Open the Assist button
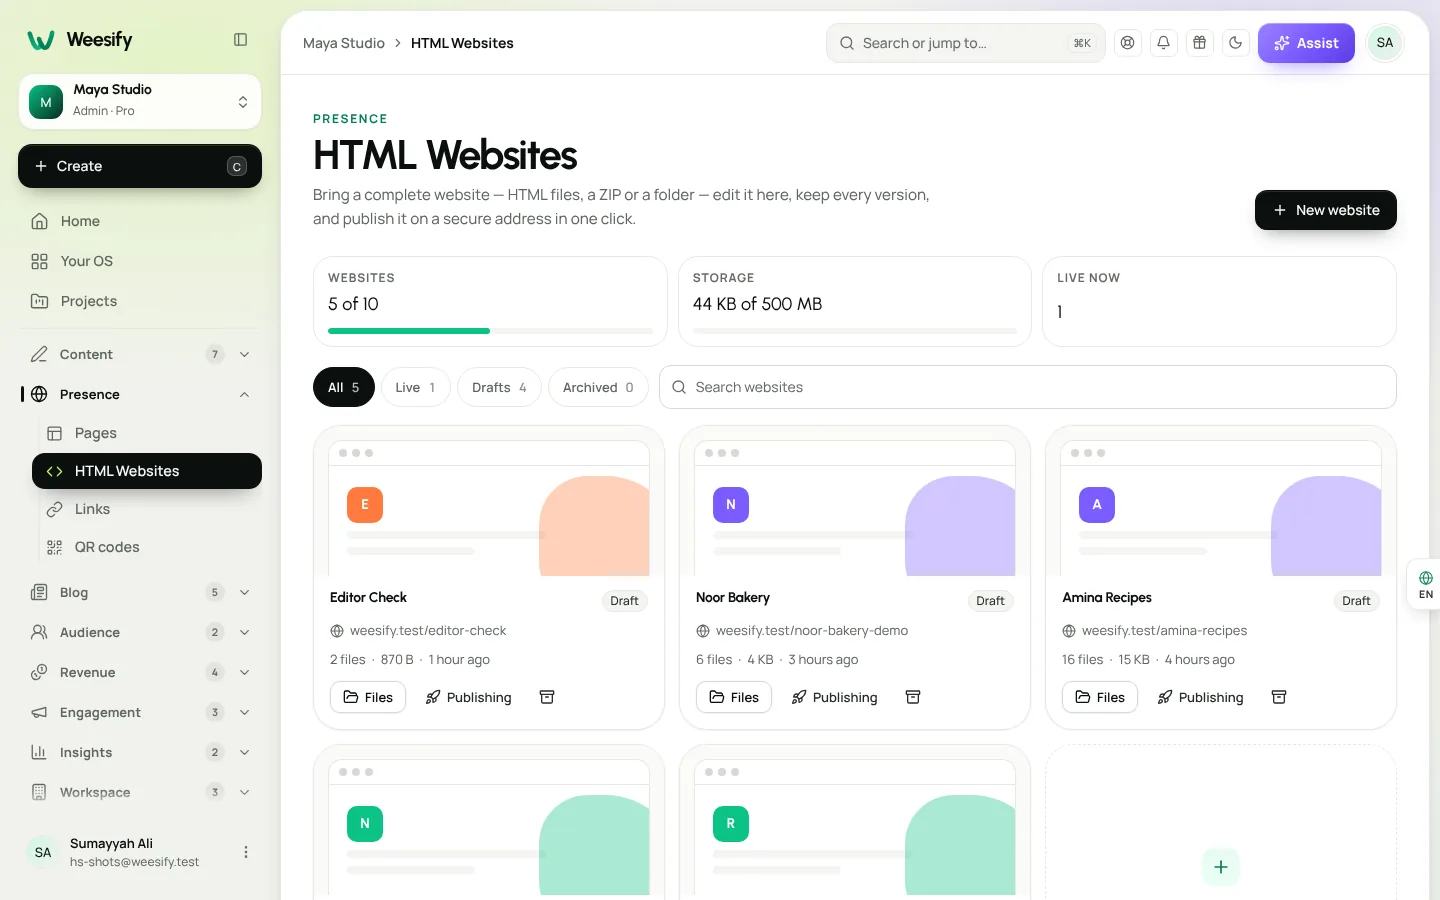 (1306, 43)
